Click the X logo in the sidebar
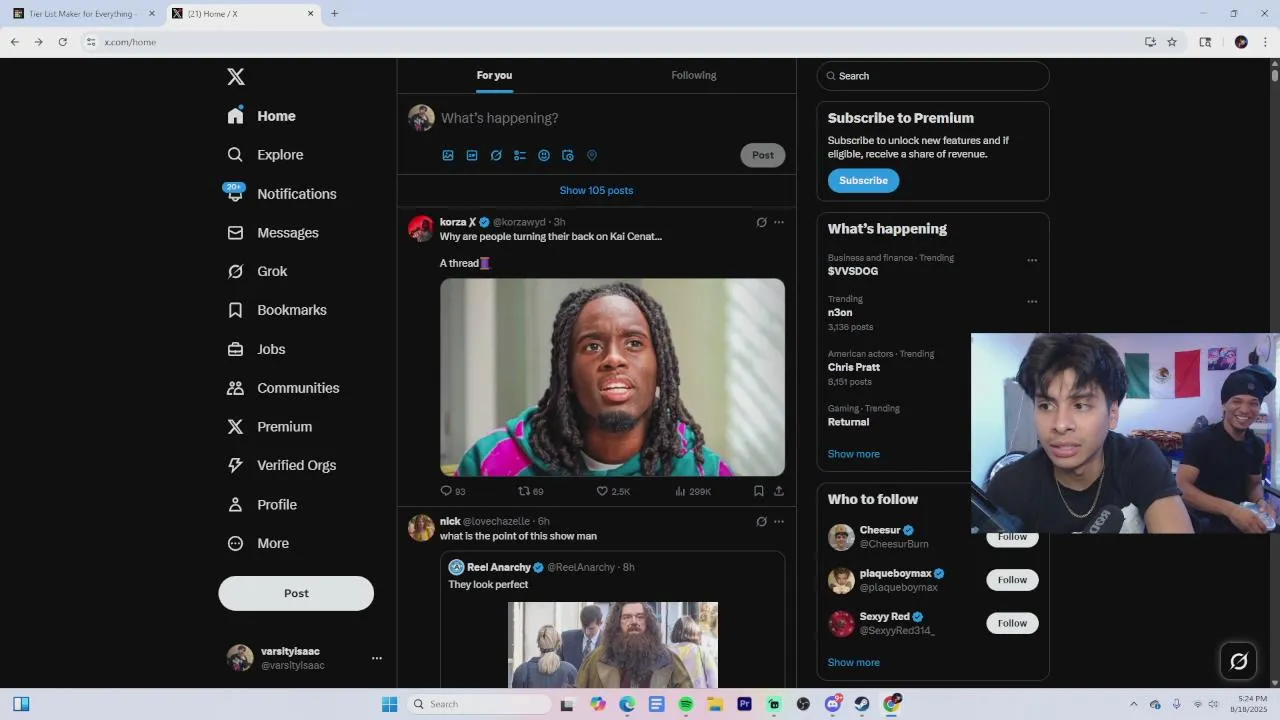Screen dimensions: 1280x720 click(x=236, y=77)
